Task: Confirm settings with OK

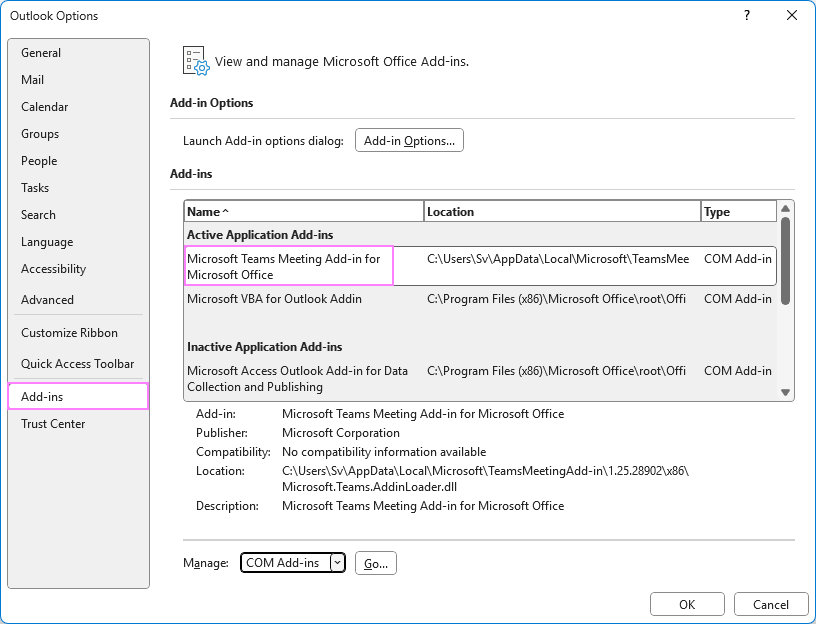Action: (x=687, y=604)
